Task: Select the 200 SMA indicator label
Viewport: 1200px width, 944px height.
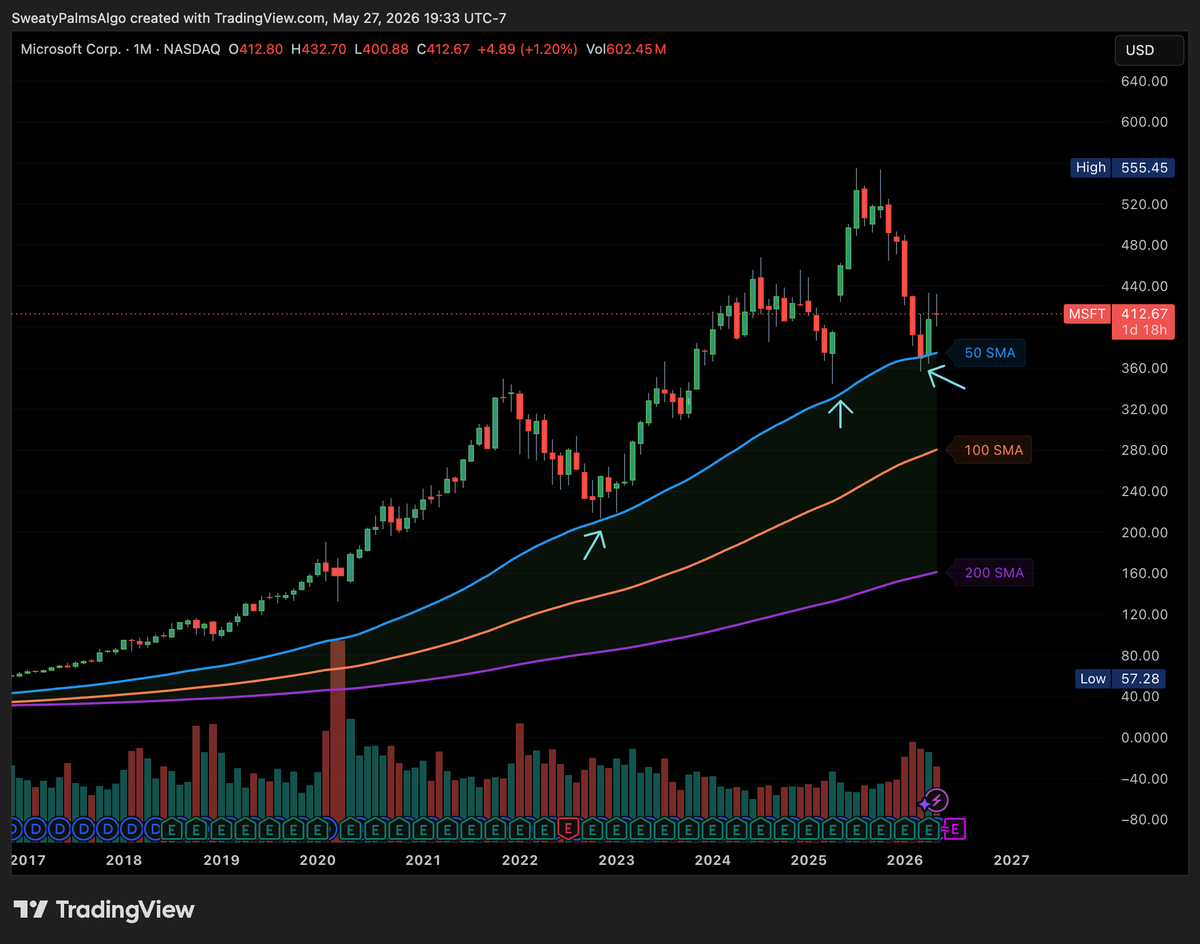Action: click(x=992, y=574)
